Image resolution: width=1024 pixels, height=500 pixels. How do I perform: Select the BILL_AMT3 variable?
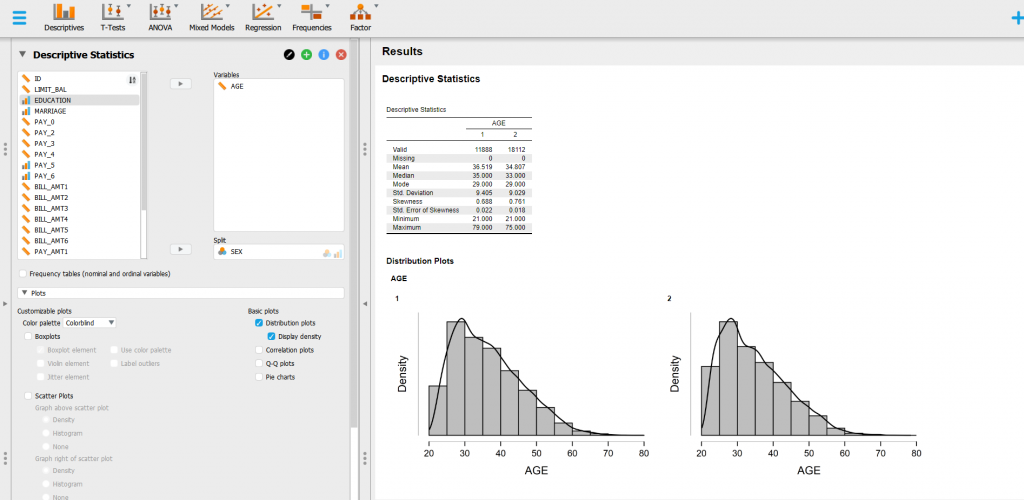pos(79,208)
